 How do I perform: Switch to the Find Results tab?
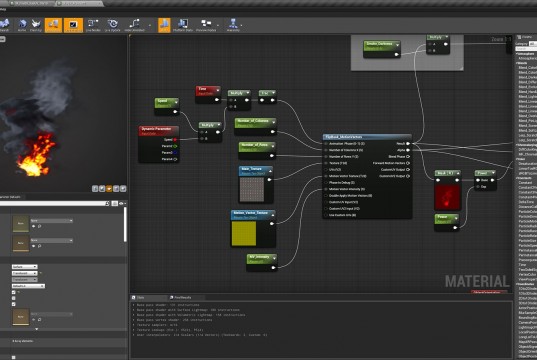[183, 297]
